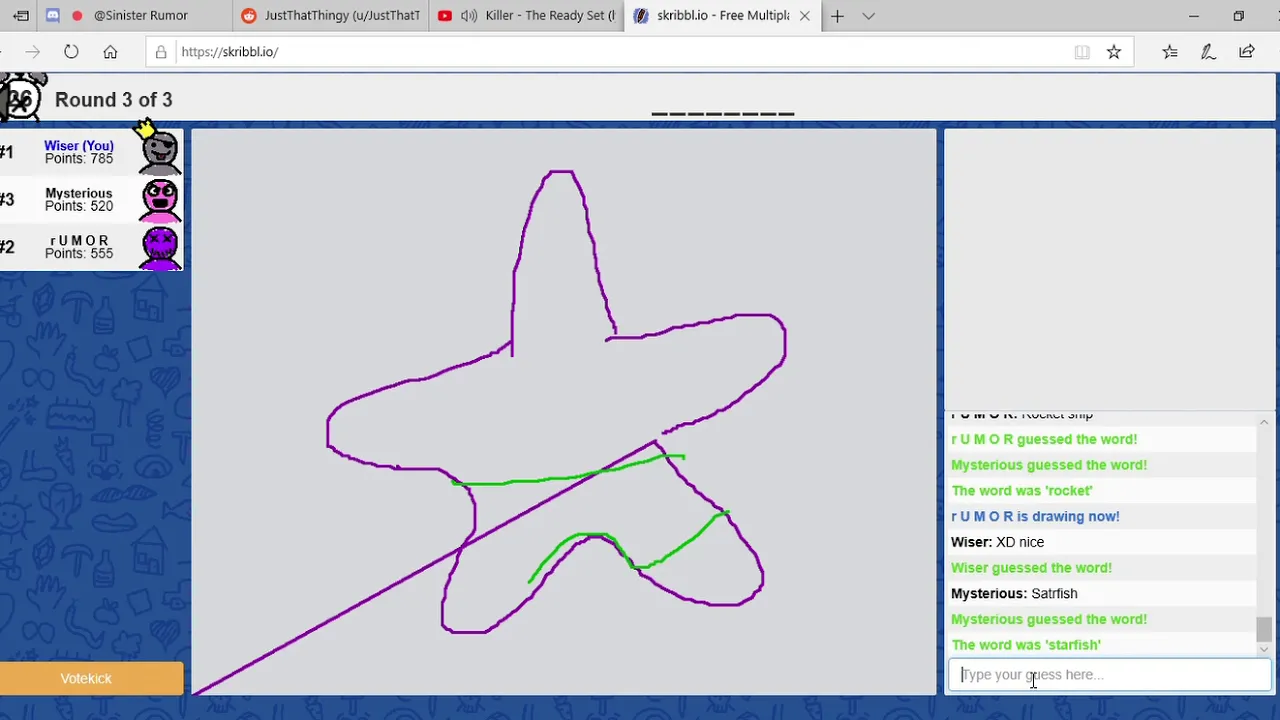
Task: Click the site padlock icon in address bar
Action: (161, 52)
